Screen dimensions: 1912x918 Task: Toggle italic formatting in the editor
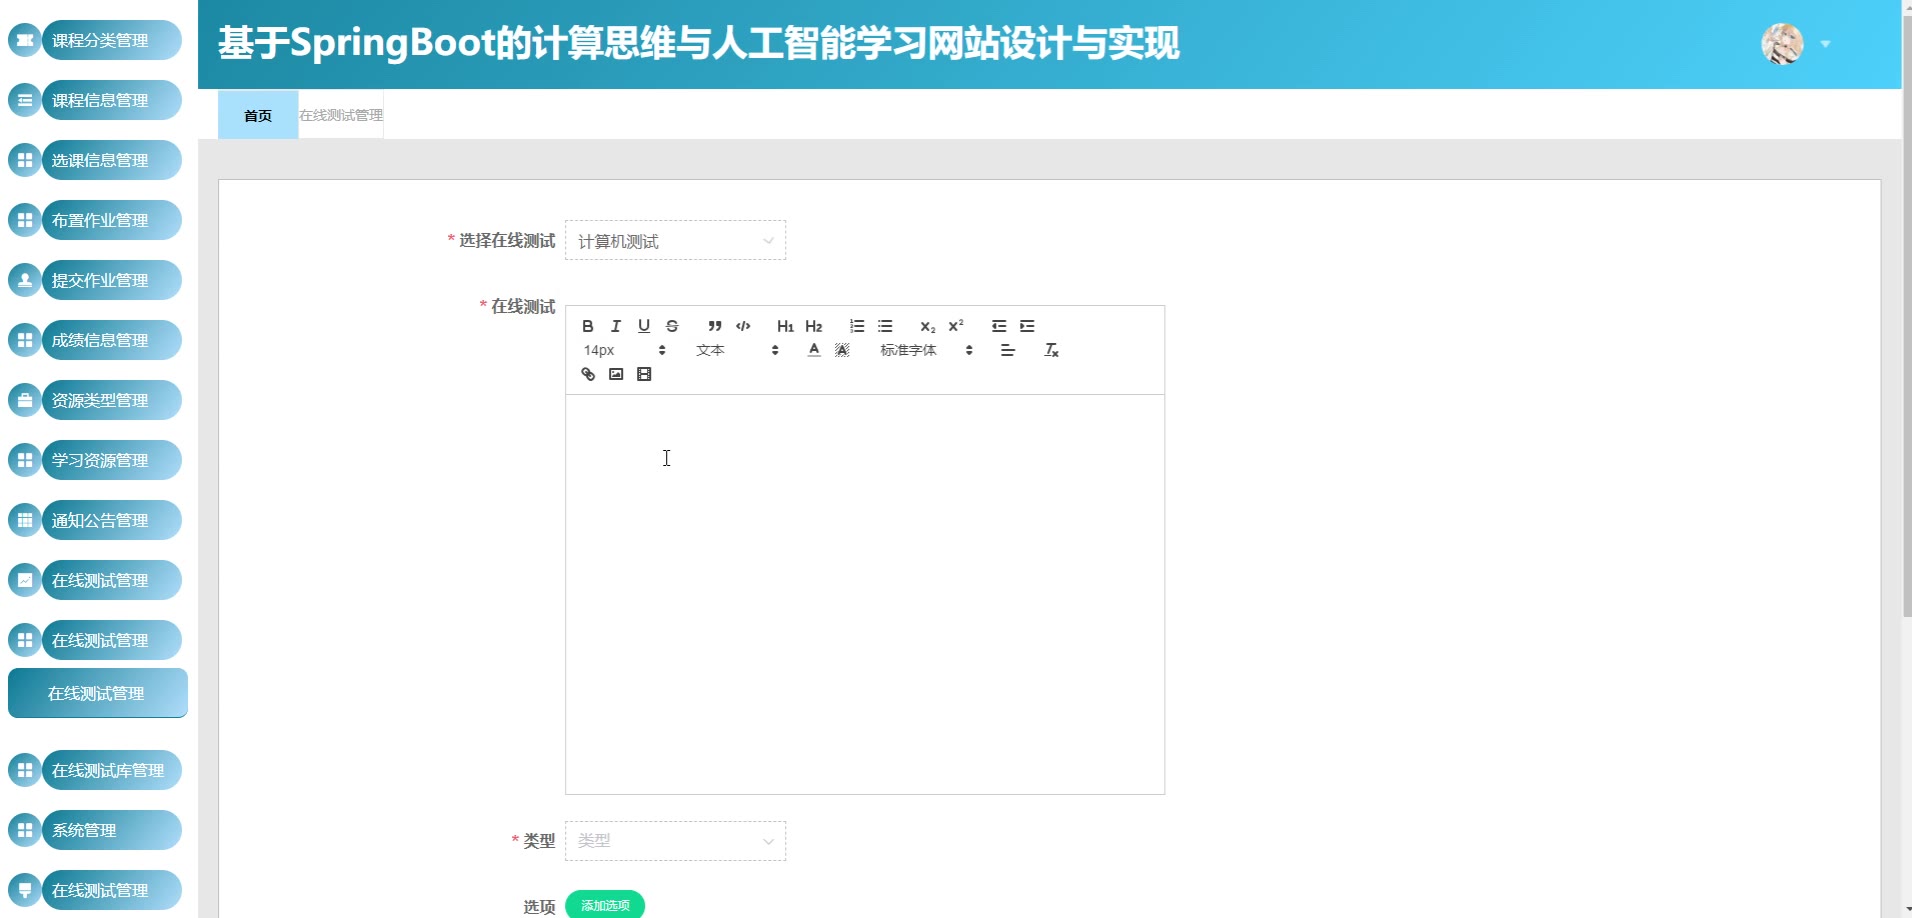616,326
